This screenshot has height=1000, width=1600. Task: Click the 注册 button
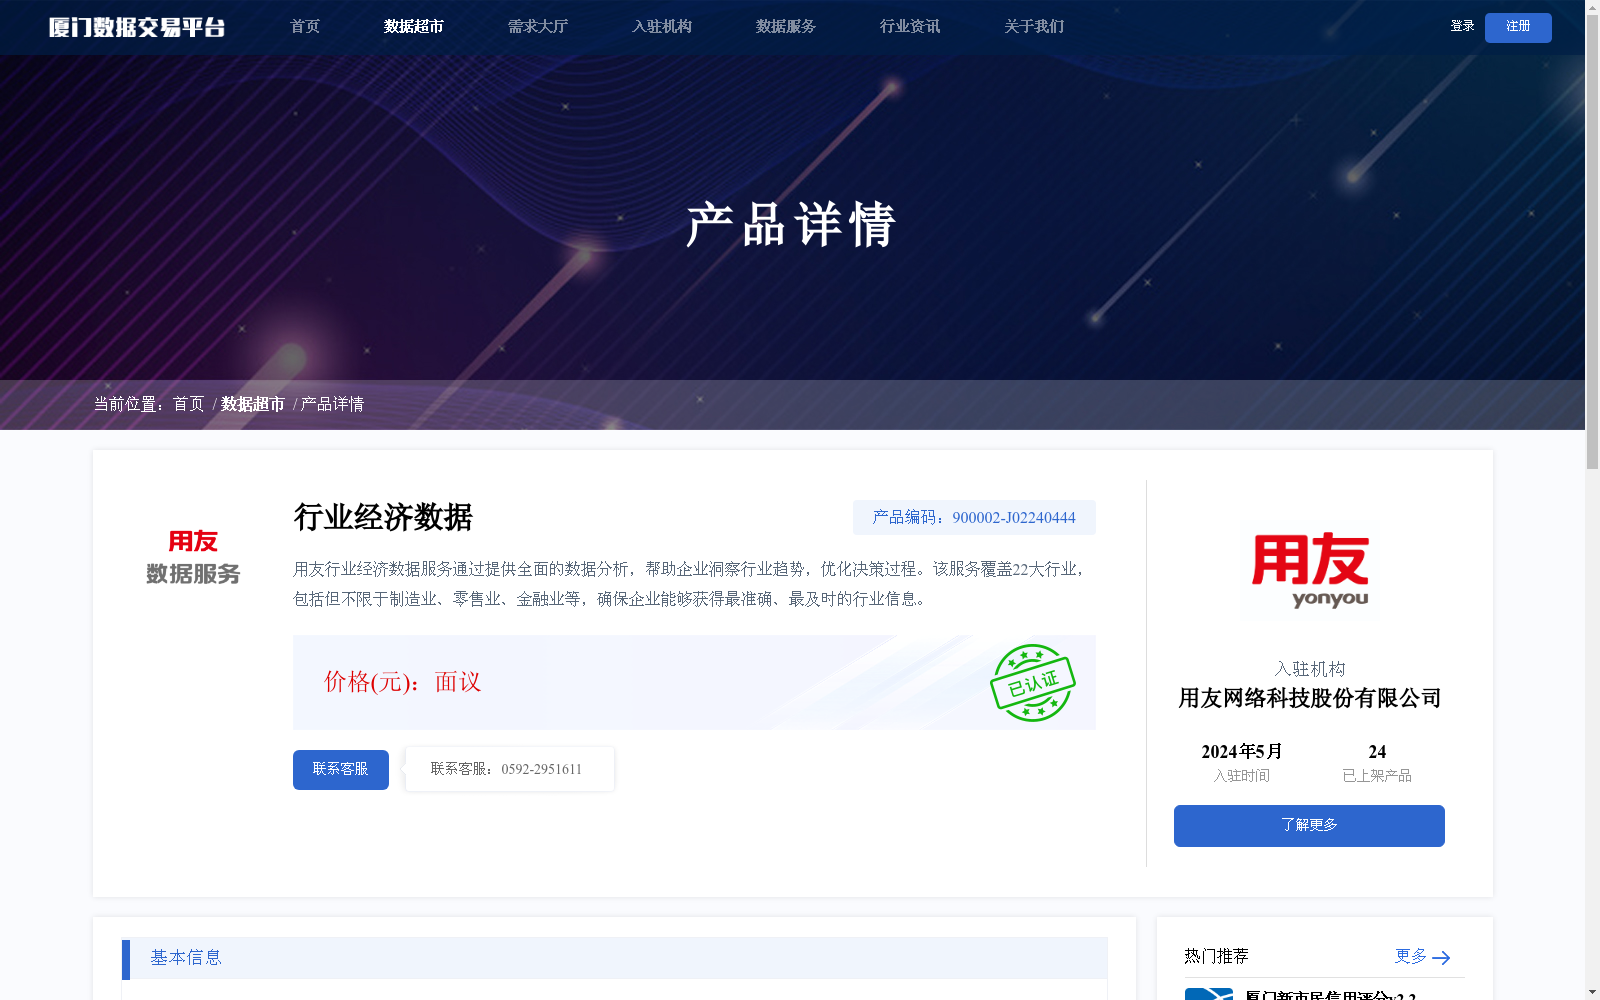1518,27
